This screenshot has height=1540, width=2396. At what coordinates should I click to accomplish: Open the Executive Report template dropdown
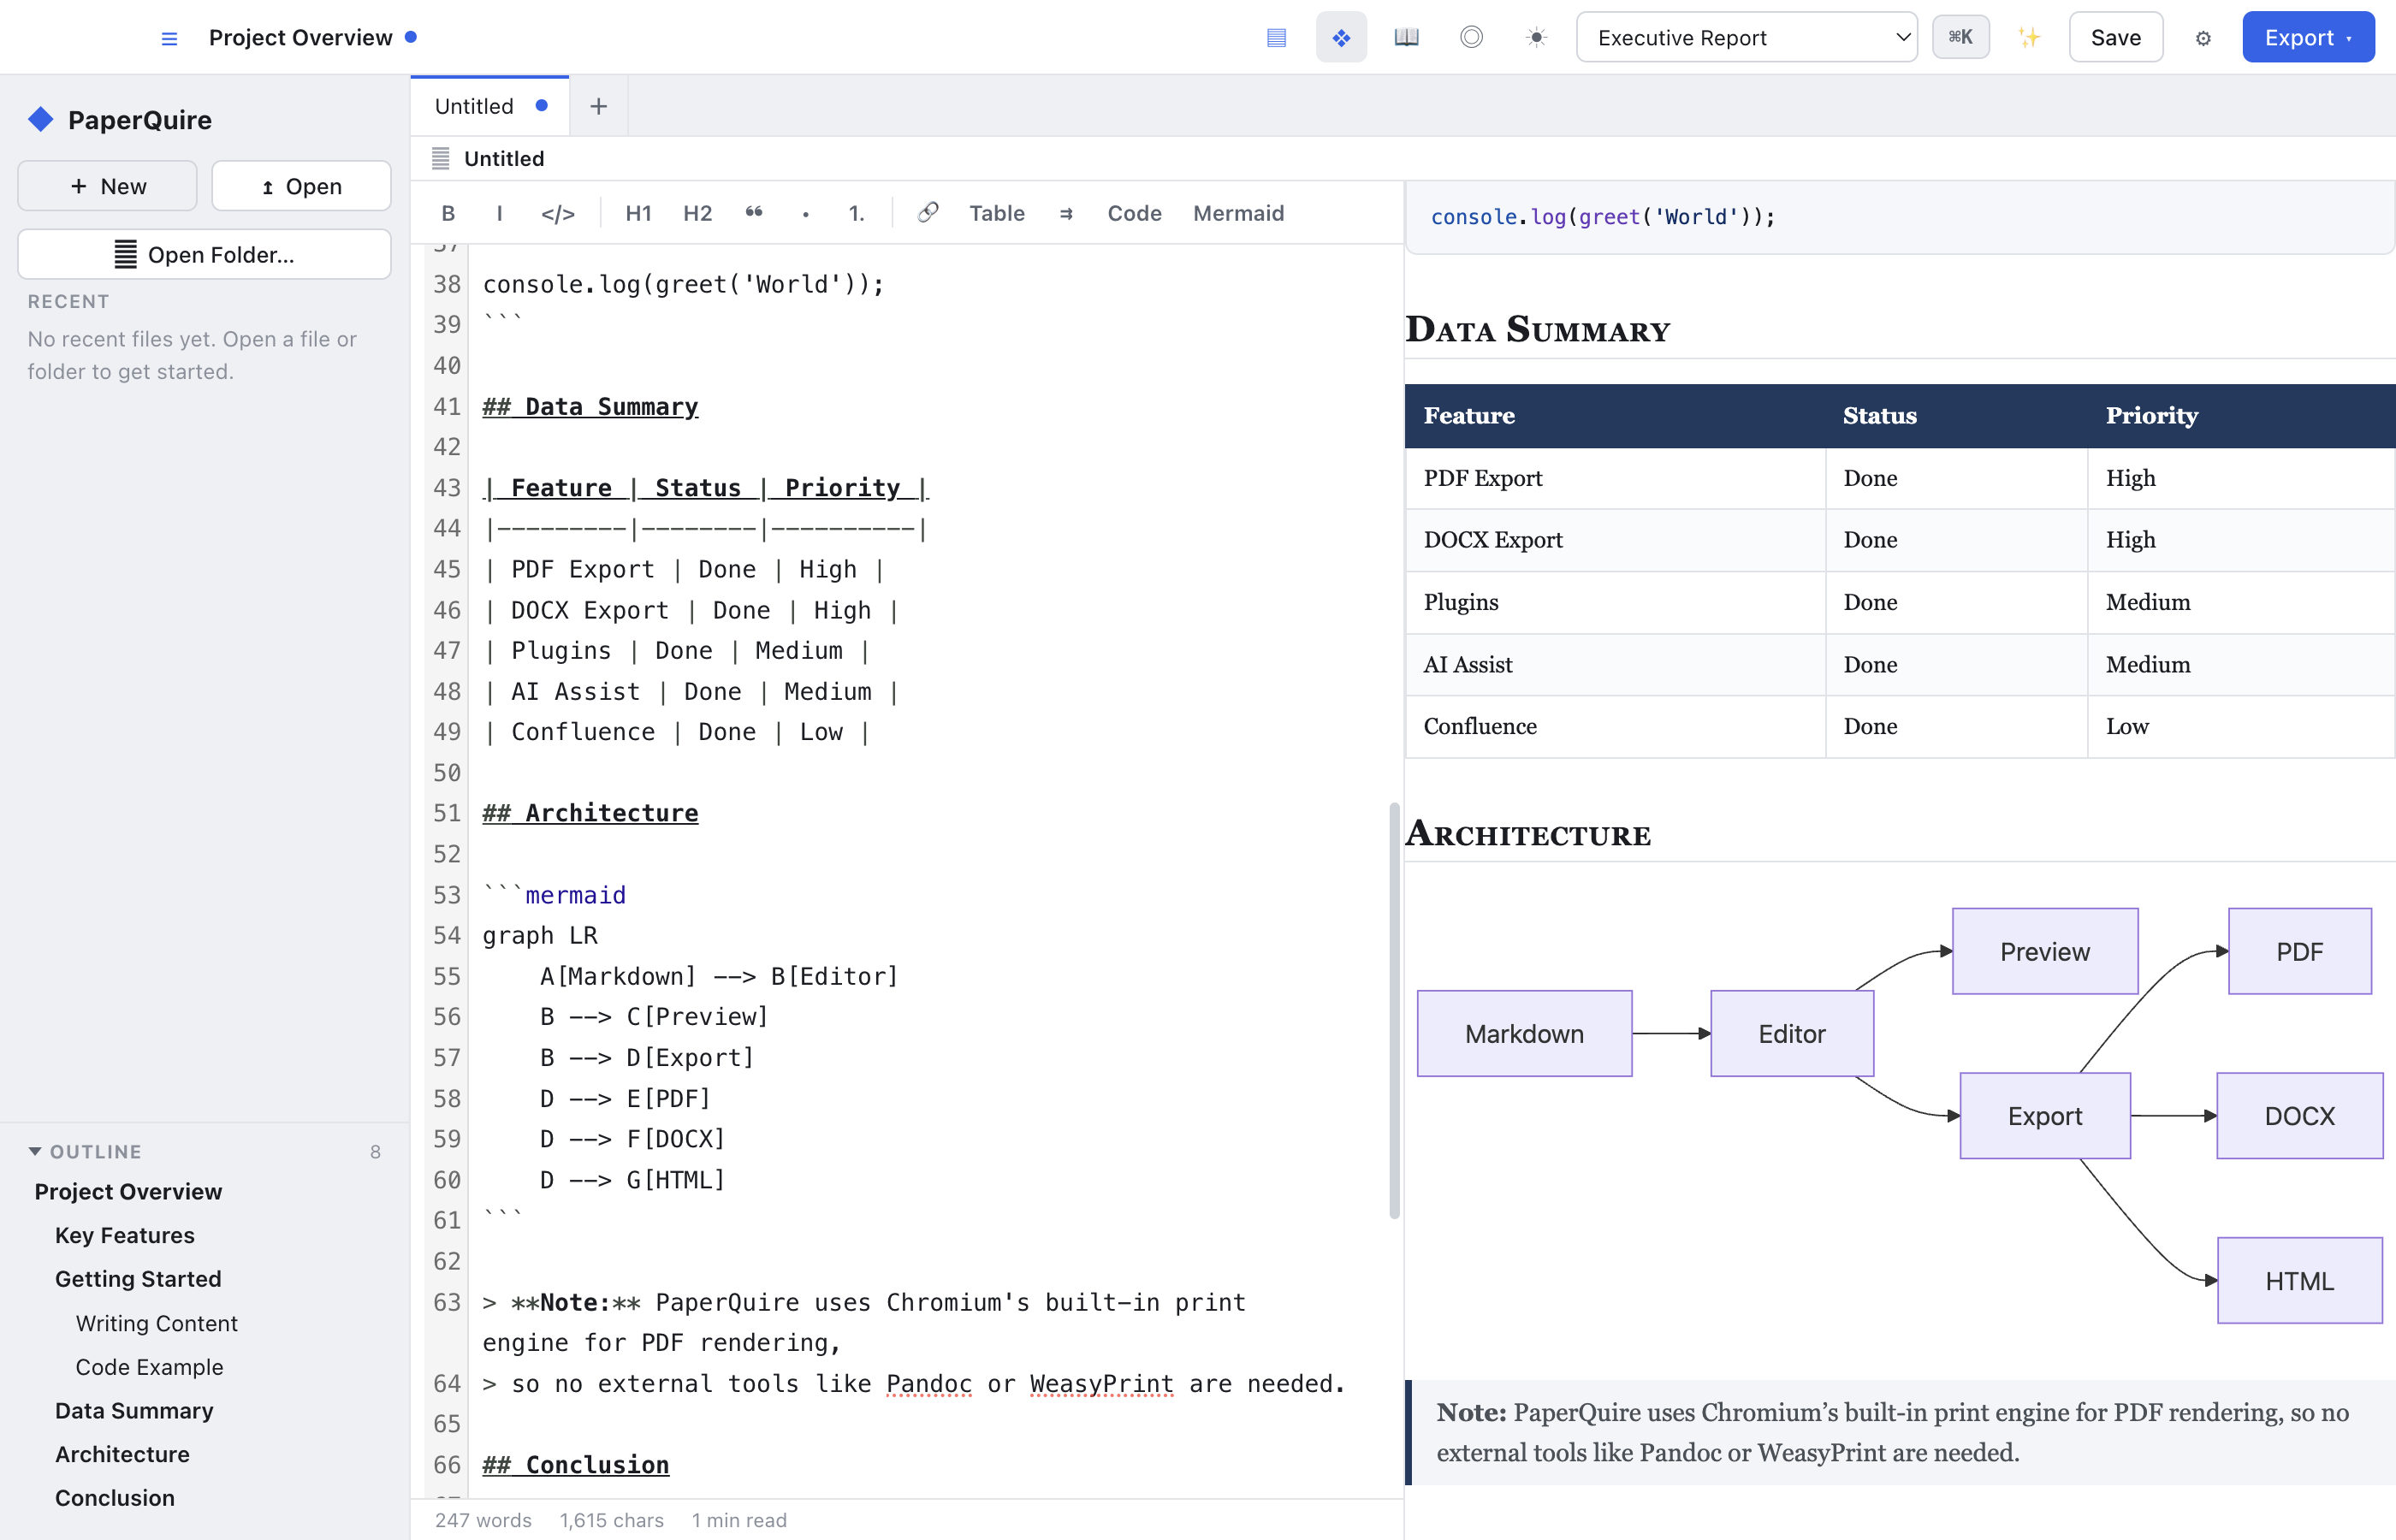(1746, 38)
